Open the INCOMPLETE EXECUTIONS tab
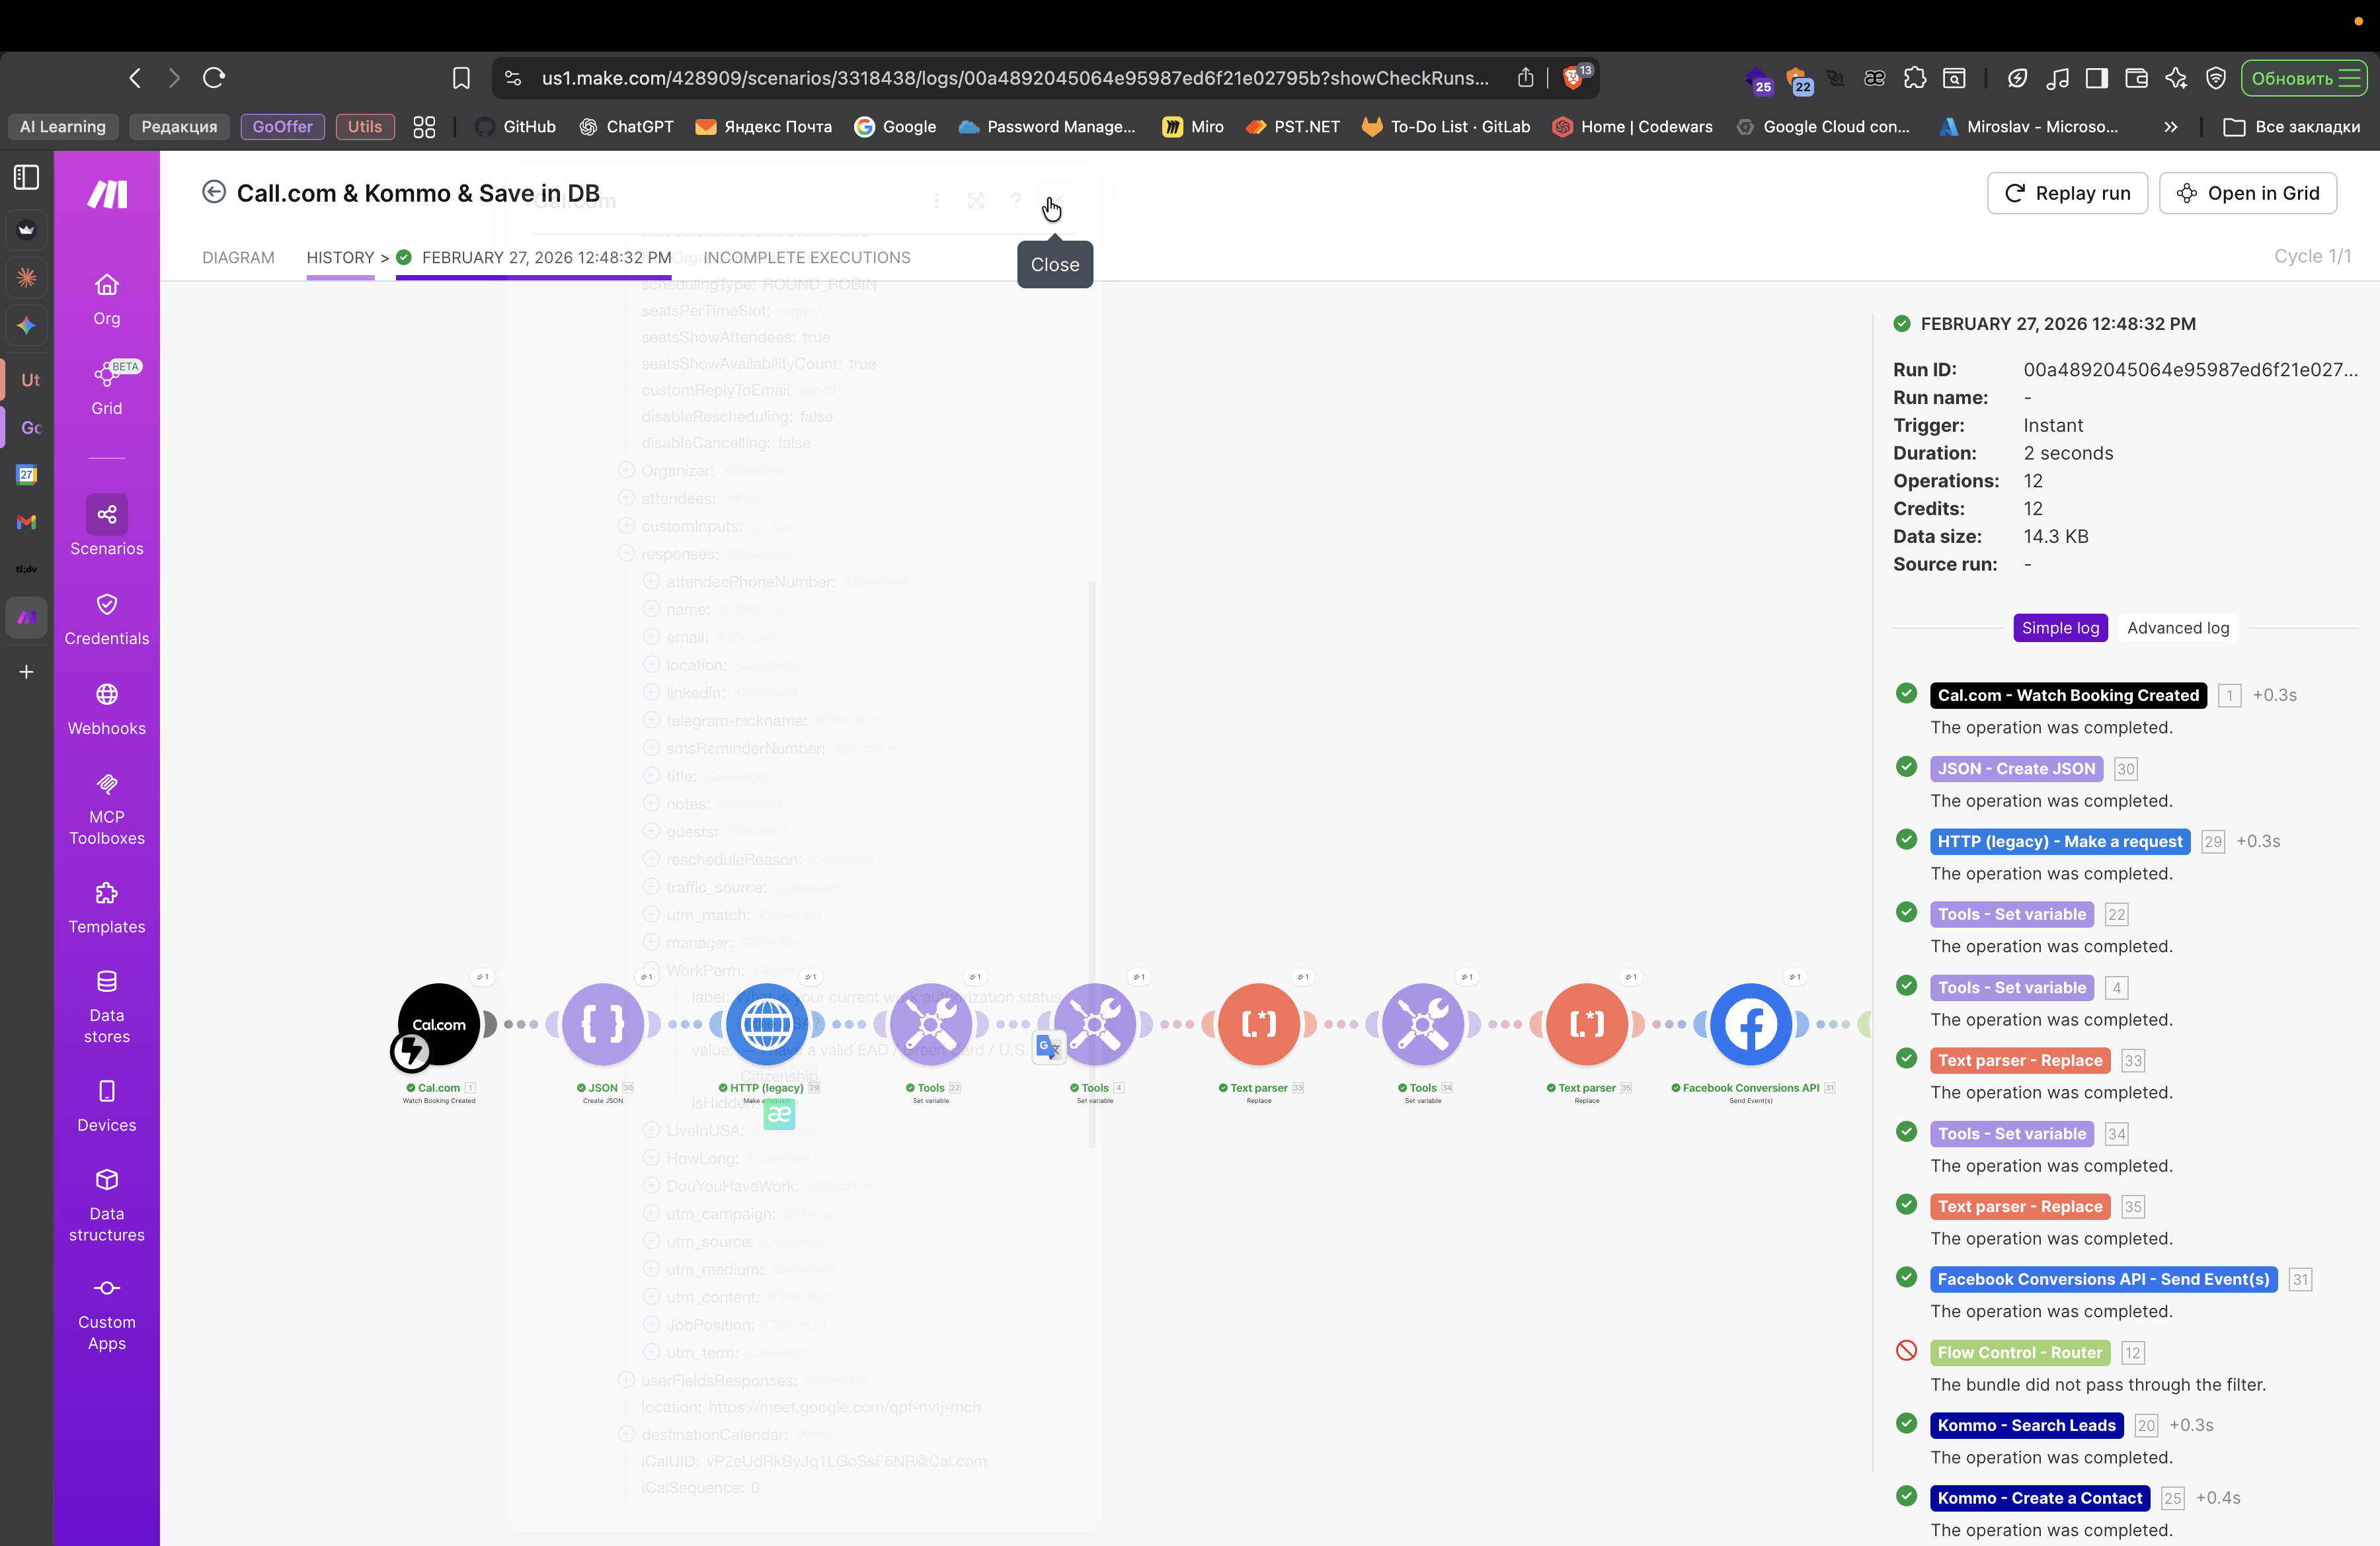Image resolution: width=2380 pixels, height=1546 pixels. coord(806,257)
